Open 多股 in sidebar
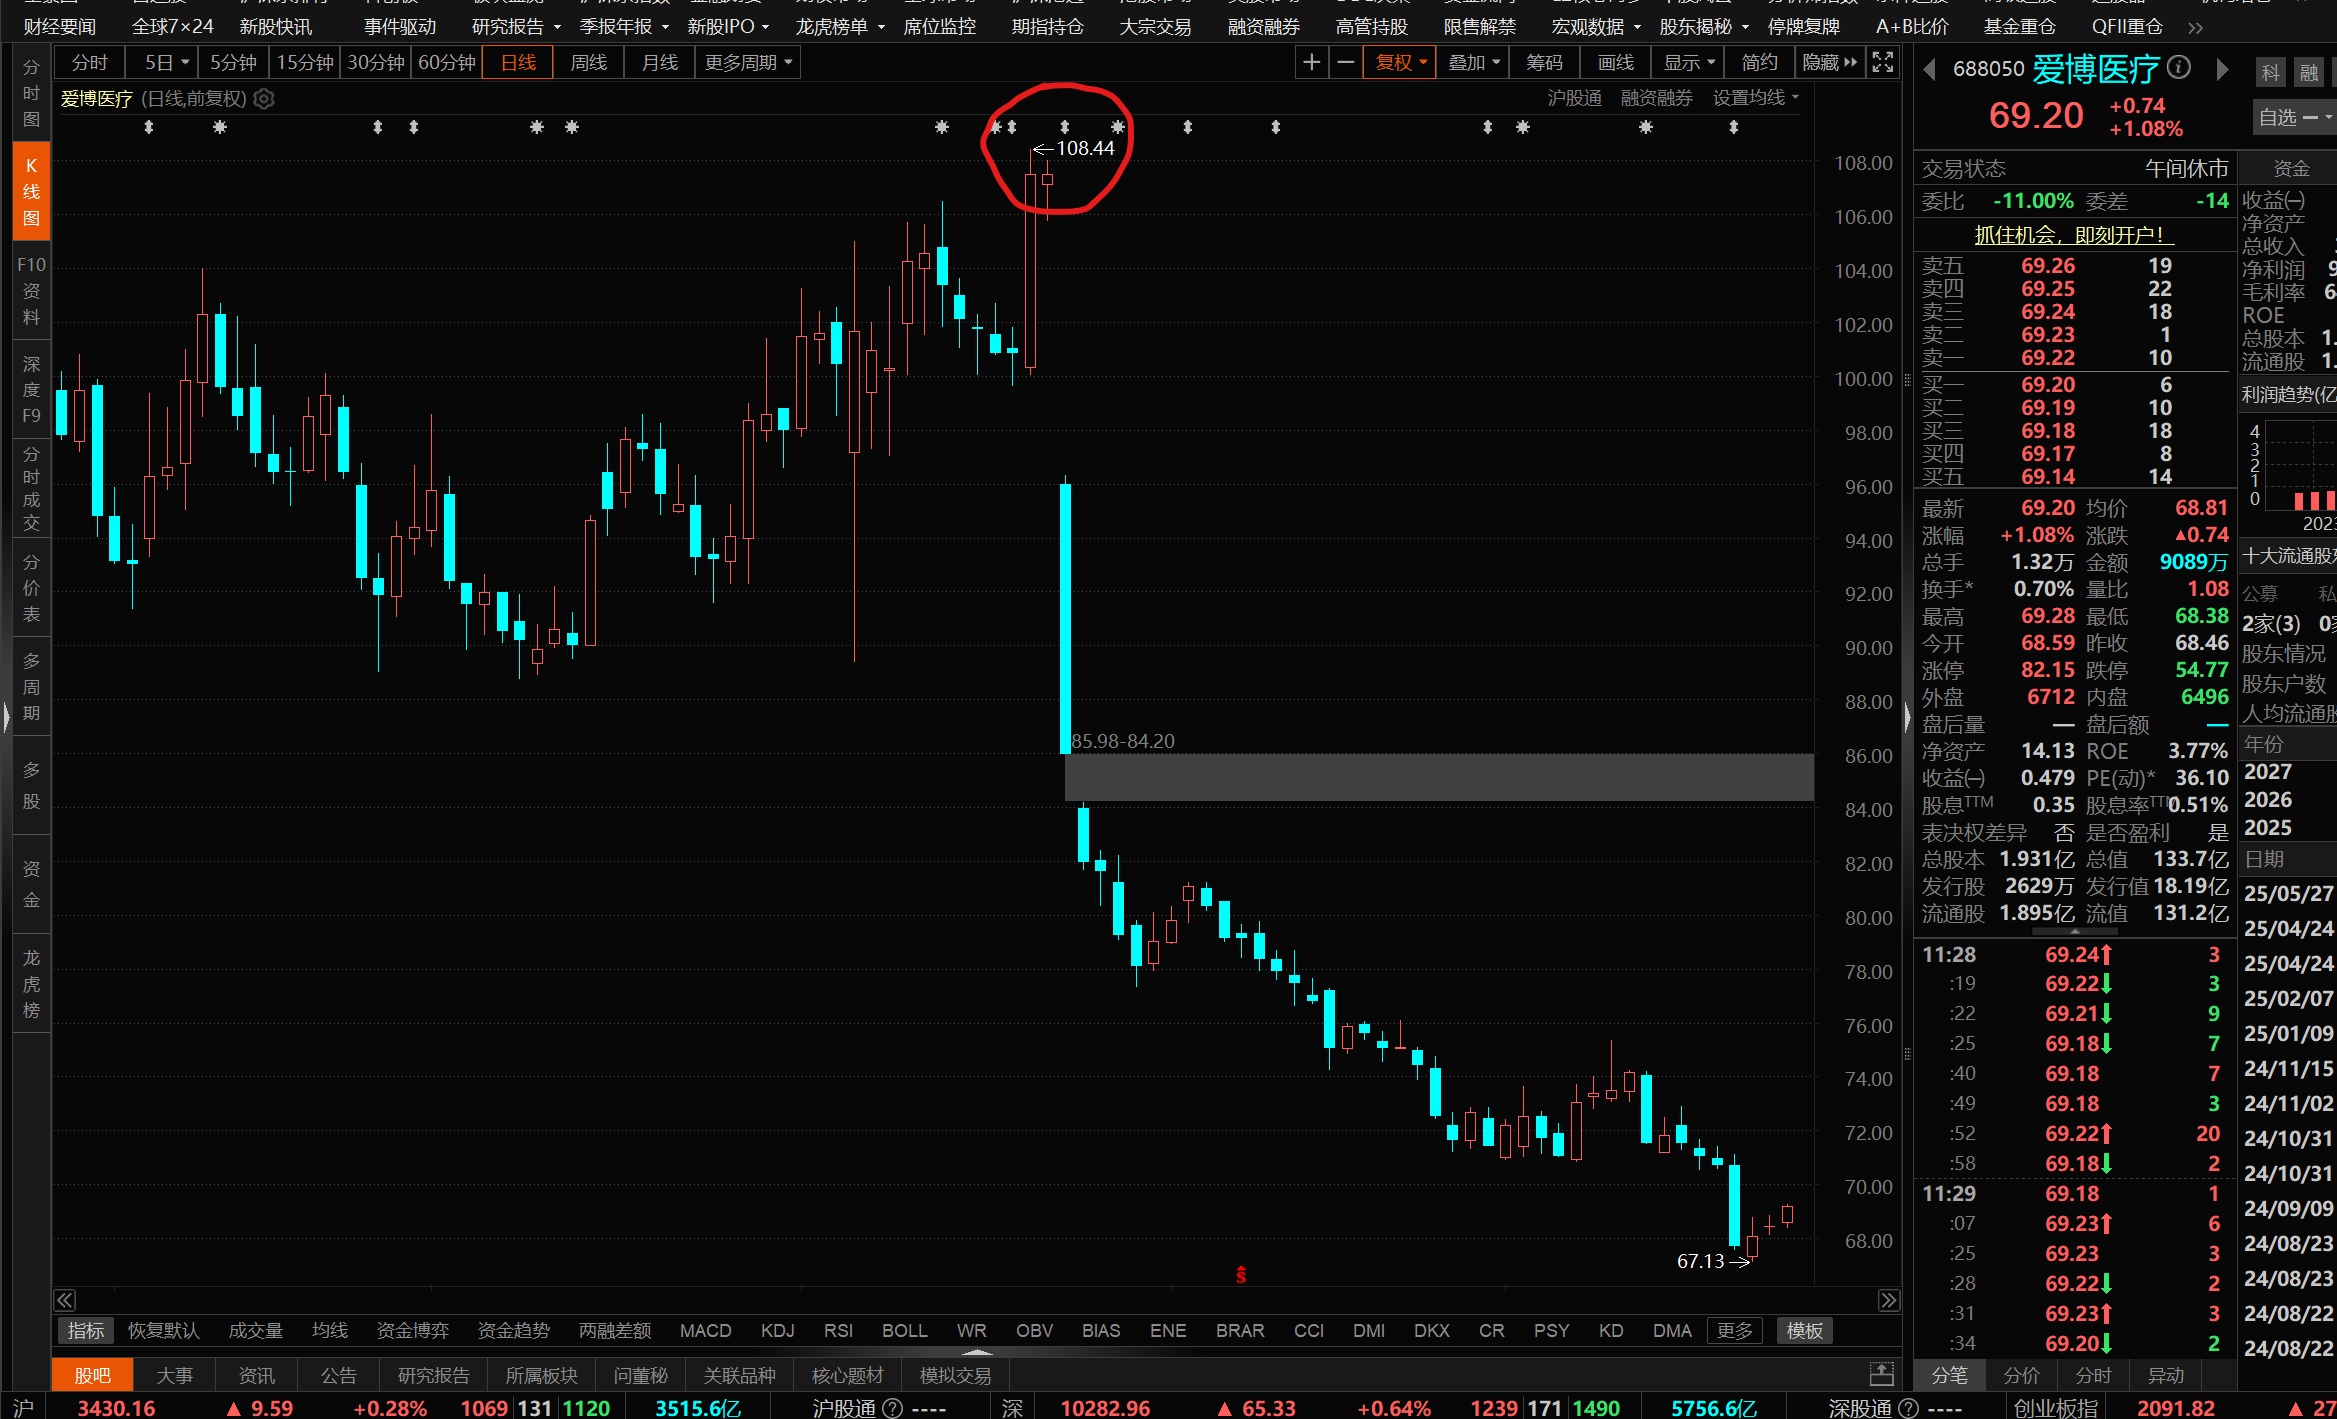 tap(32, 786)
